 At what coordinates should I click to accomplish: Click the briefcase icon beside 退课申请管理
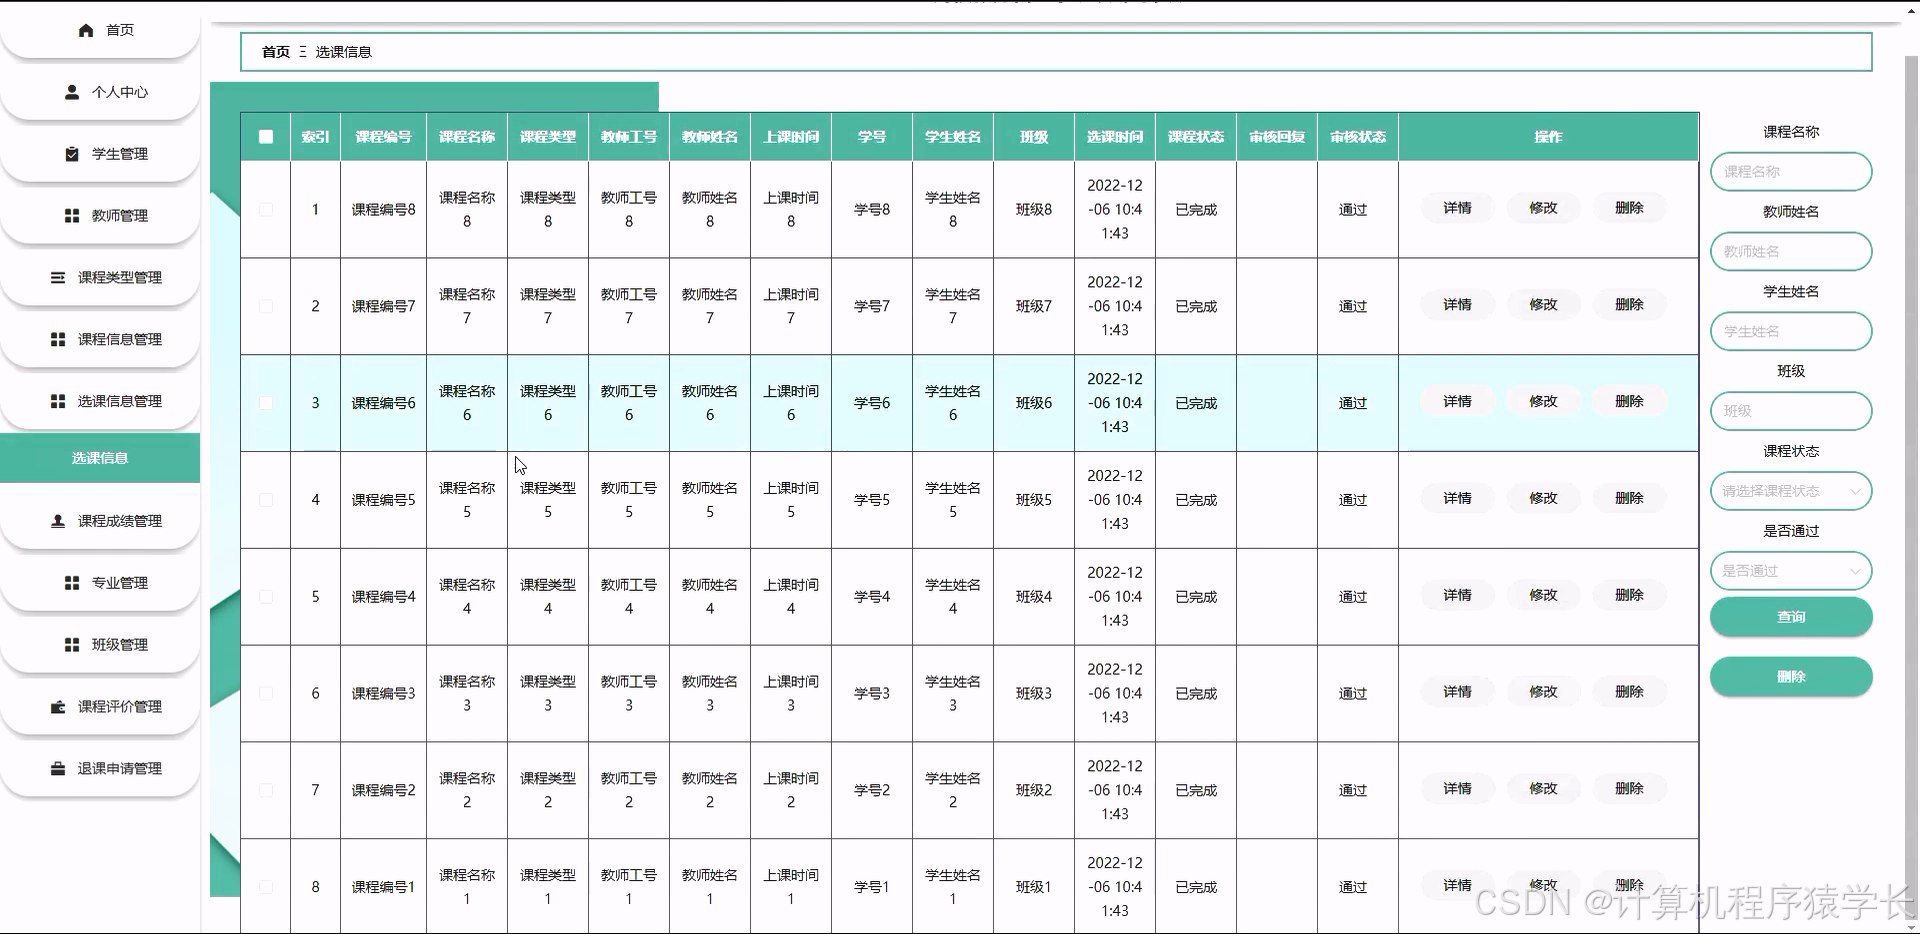pyautogui.click(x=58, y=769)
